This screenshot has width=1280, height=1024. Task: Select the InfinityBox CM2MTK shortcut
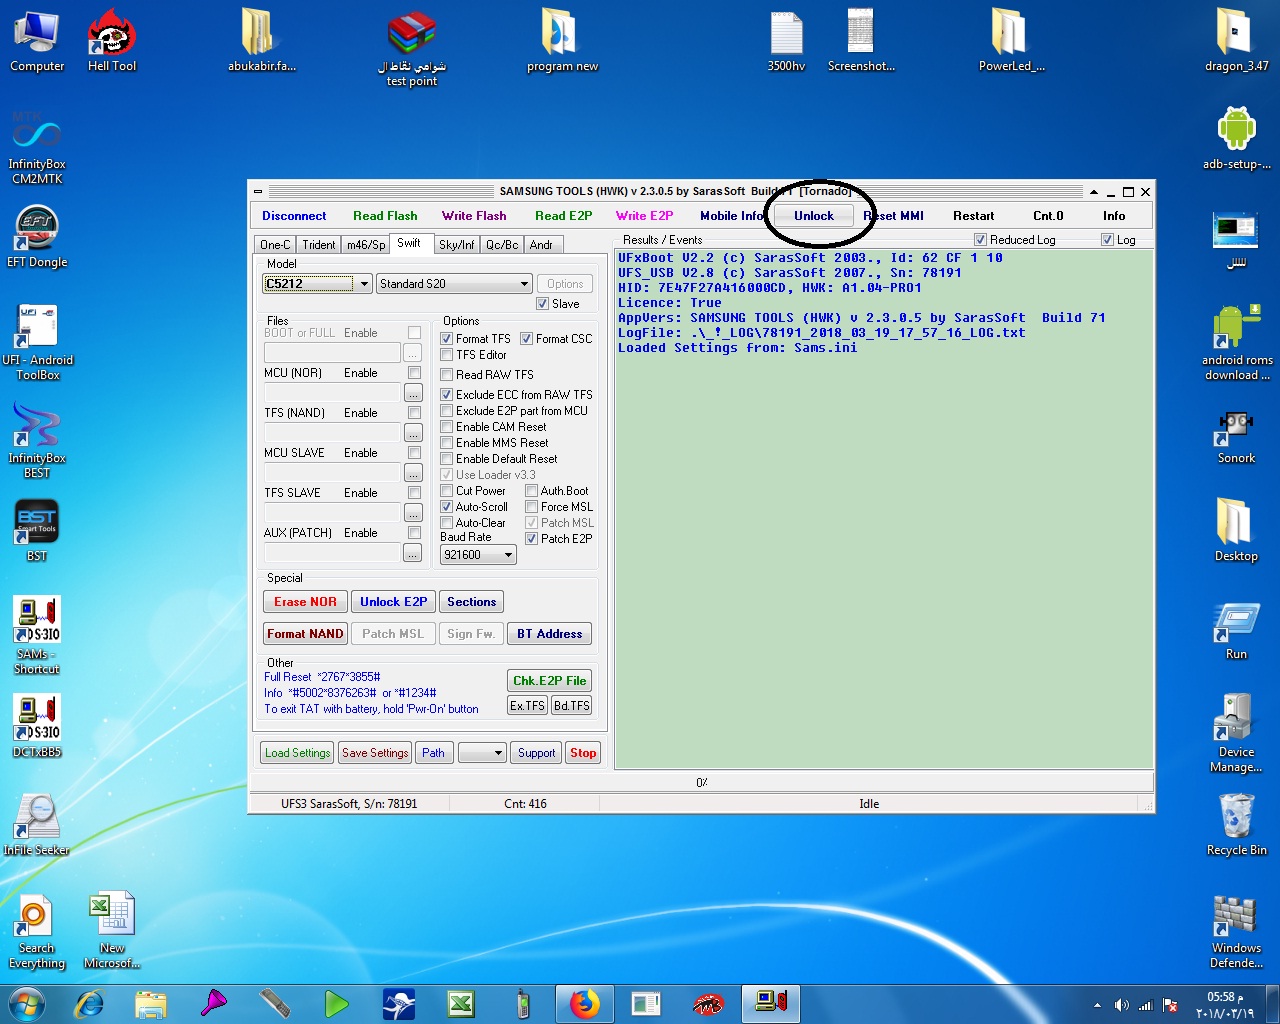[37, 147]
